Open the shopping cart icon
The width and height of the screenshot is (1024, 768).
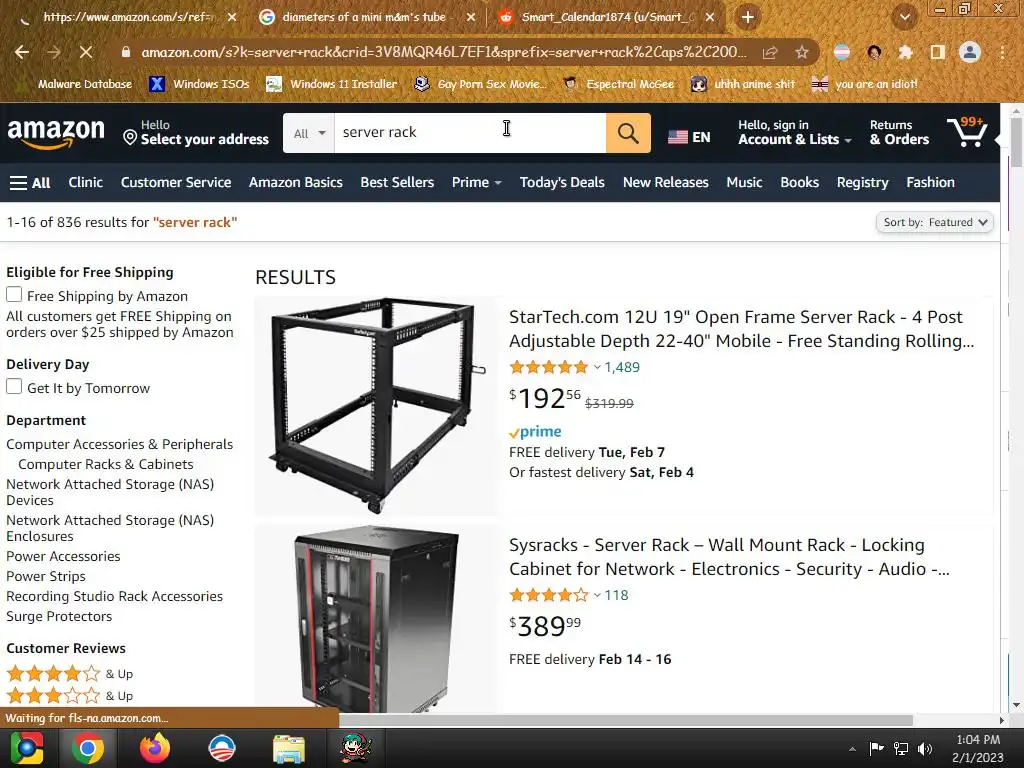[967, 132]
